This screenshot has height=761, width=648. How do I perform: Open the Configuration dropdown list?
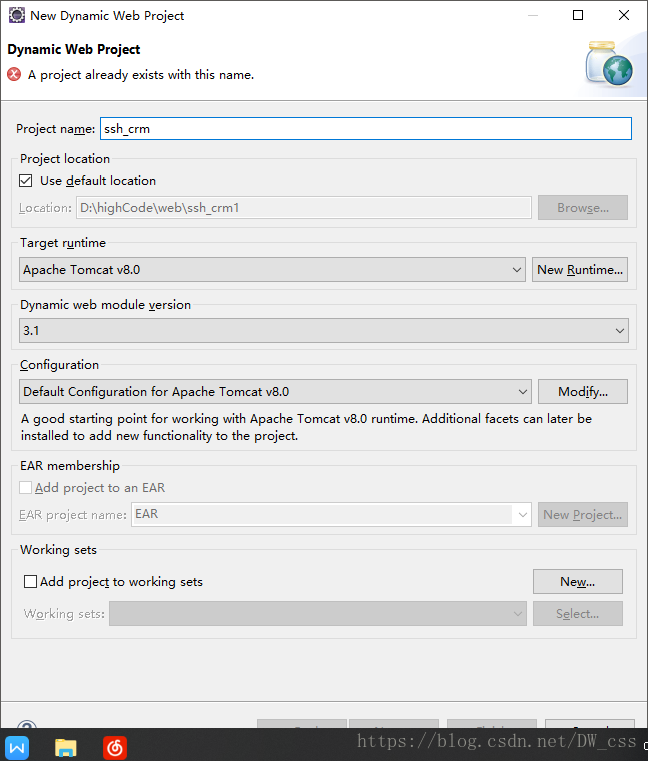(275, 392)
